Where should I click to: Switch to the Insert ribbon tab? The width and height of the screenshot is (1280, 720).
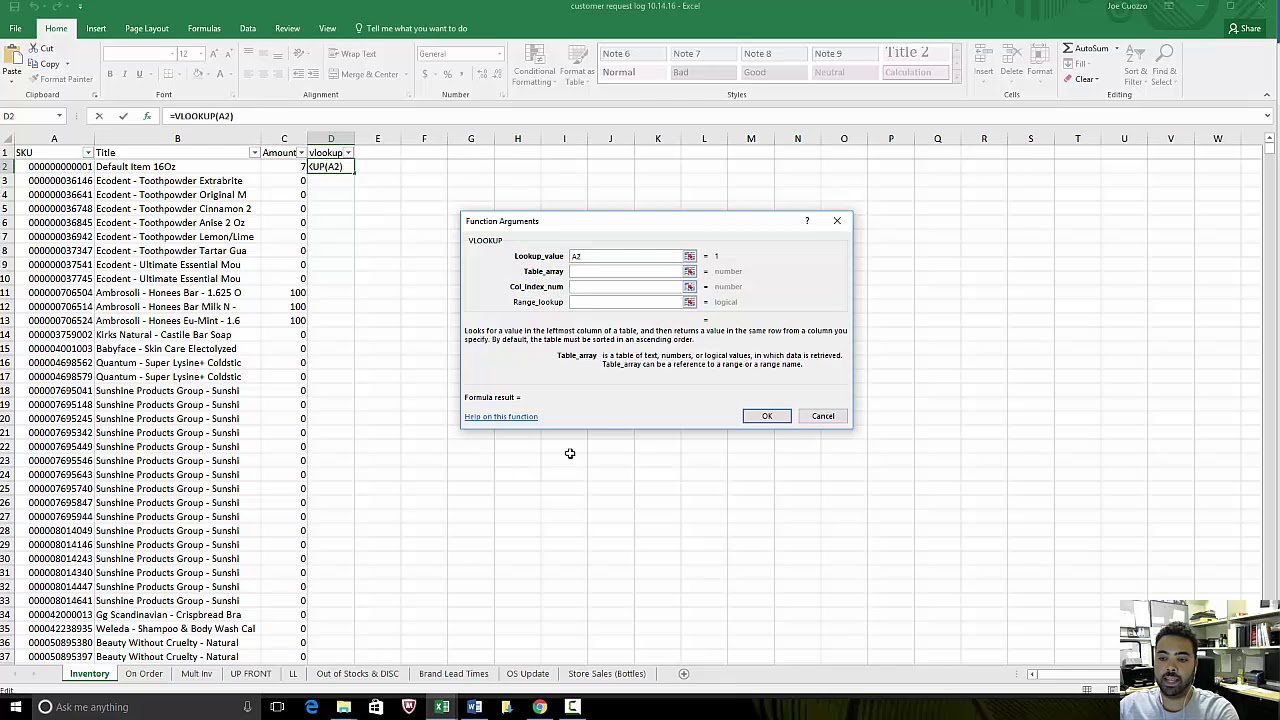coord(96,28)
